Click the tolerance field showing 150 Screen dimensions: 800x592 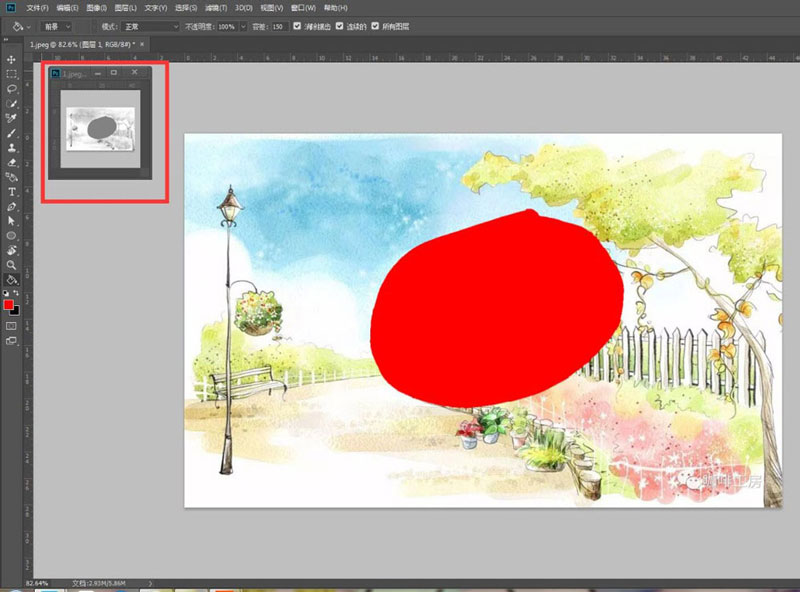tap(279, 27)
